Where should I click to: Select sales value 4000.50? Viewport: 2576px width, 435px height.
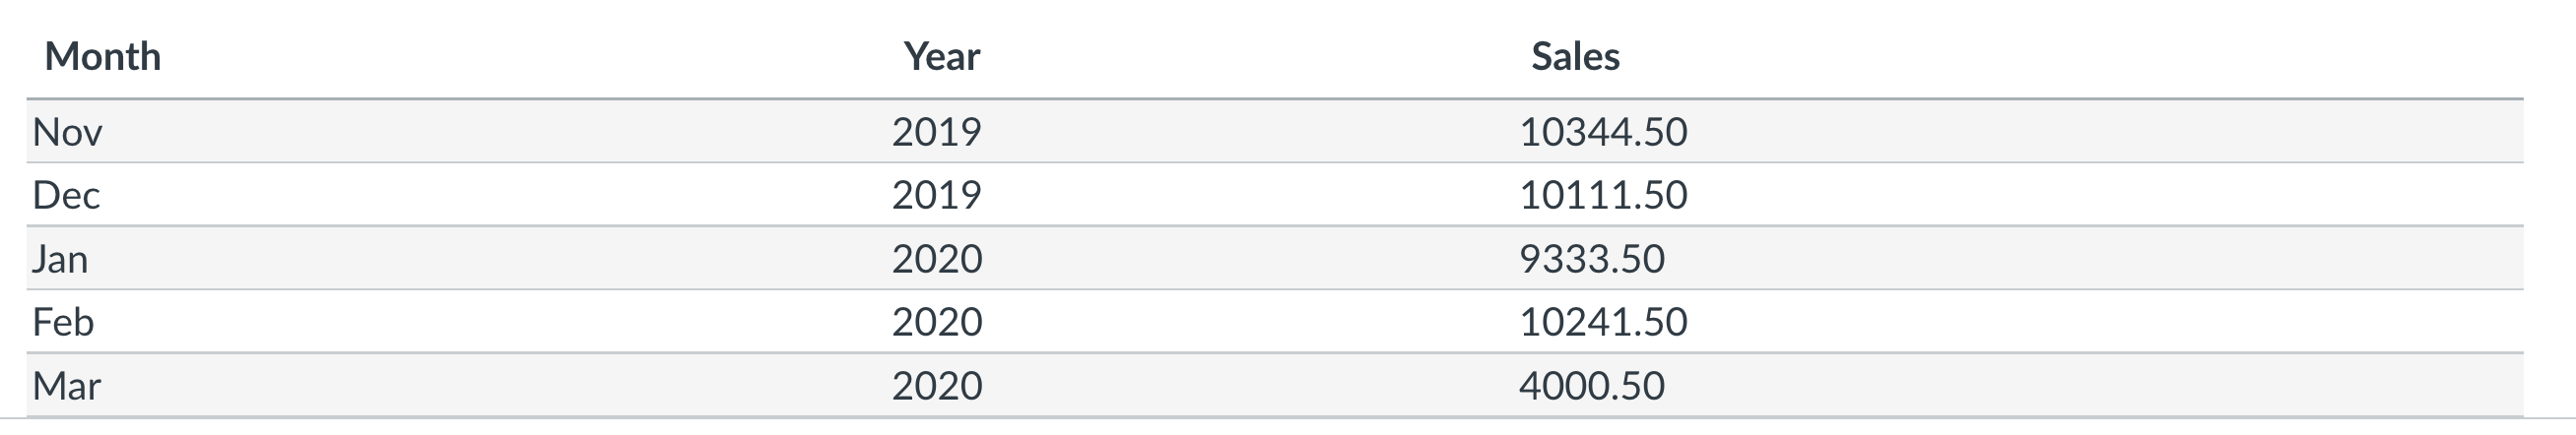pyautogui.click(x=1592, y=386)
